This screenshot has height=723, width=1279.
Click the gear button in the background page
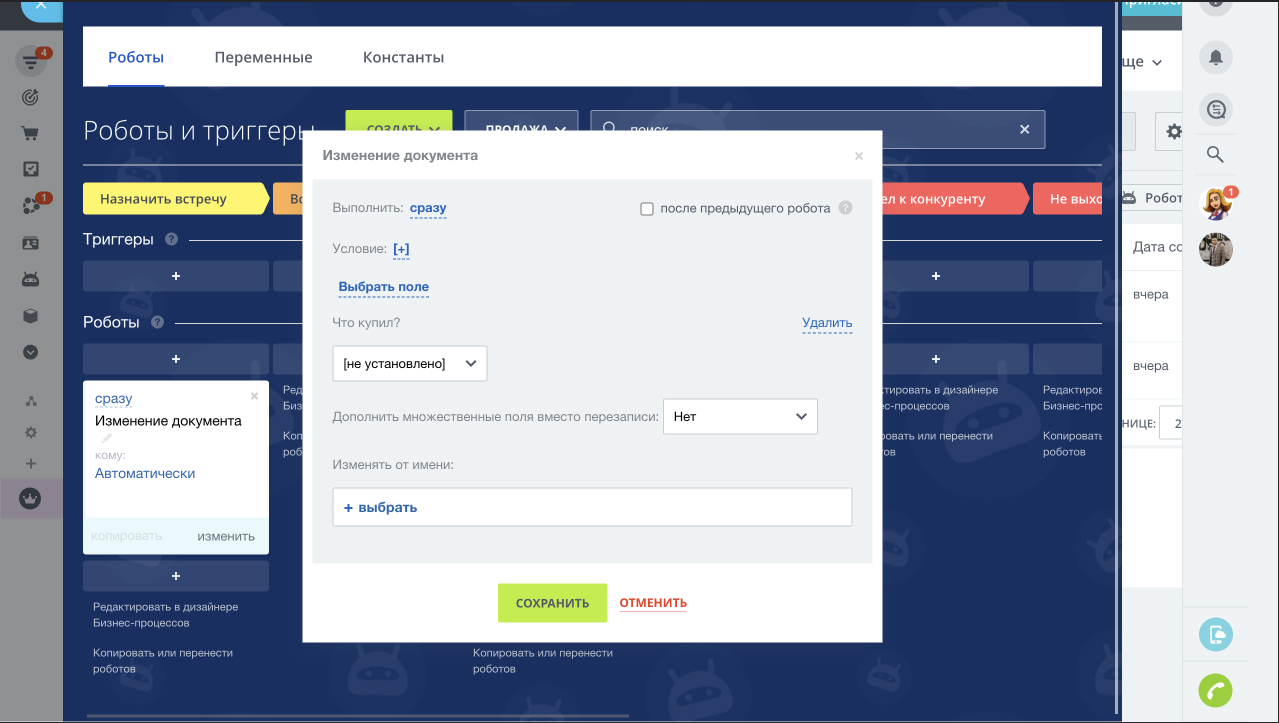[x=1172, y=131]
